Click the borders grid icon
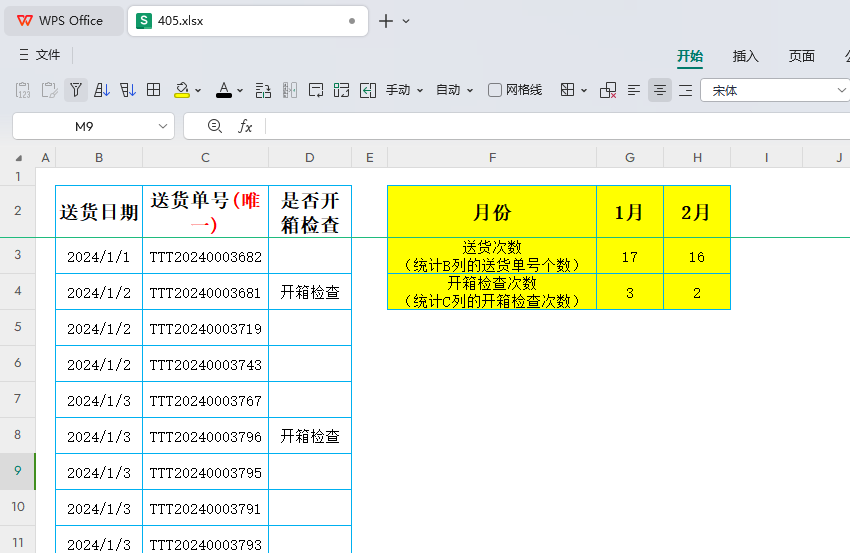 click(x=568, y=90)
